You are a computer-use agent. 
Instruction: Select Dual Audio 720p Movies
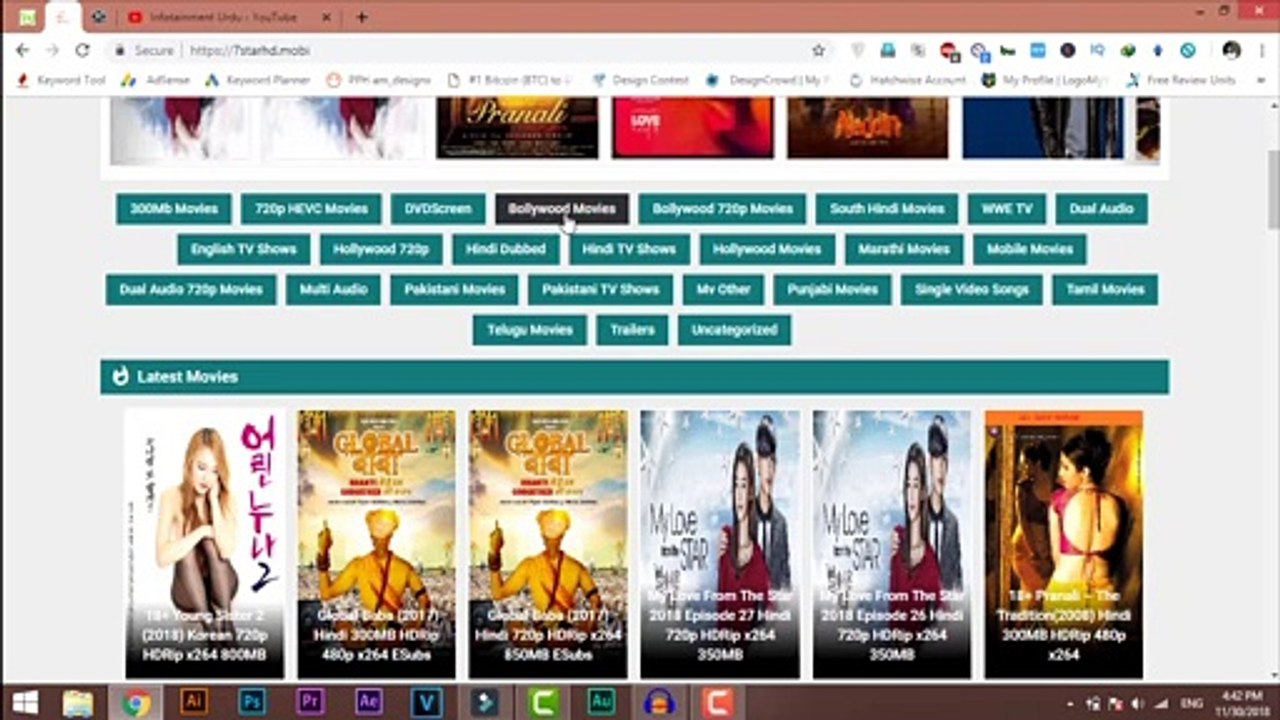tap(191, 289)
